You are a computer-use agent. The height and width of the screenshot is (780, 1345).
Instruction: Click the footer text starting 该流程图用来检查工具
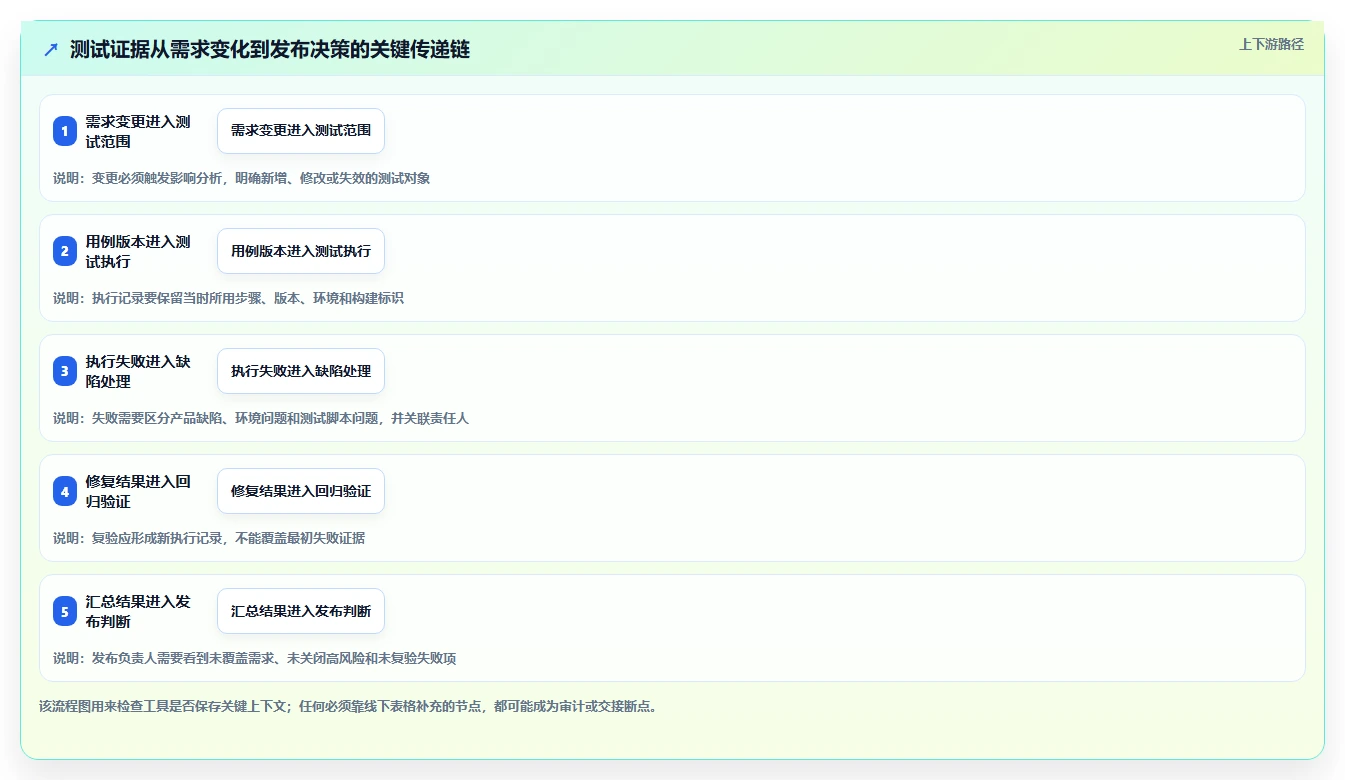point(348,706)
